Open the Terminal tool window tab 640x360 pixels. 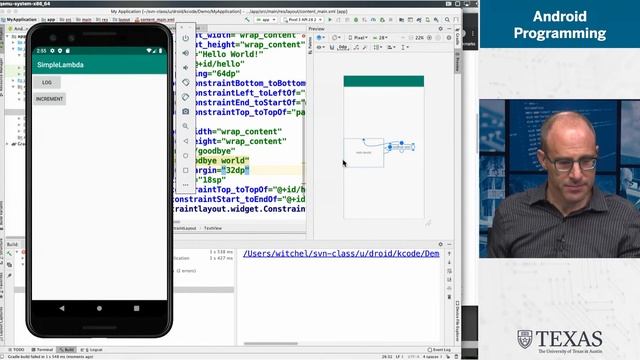click(42, 350)
